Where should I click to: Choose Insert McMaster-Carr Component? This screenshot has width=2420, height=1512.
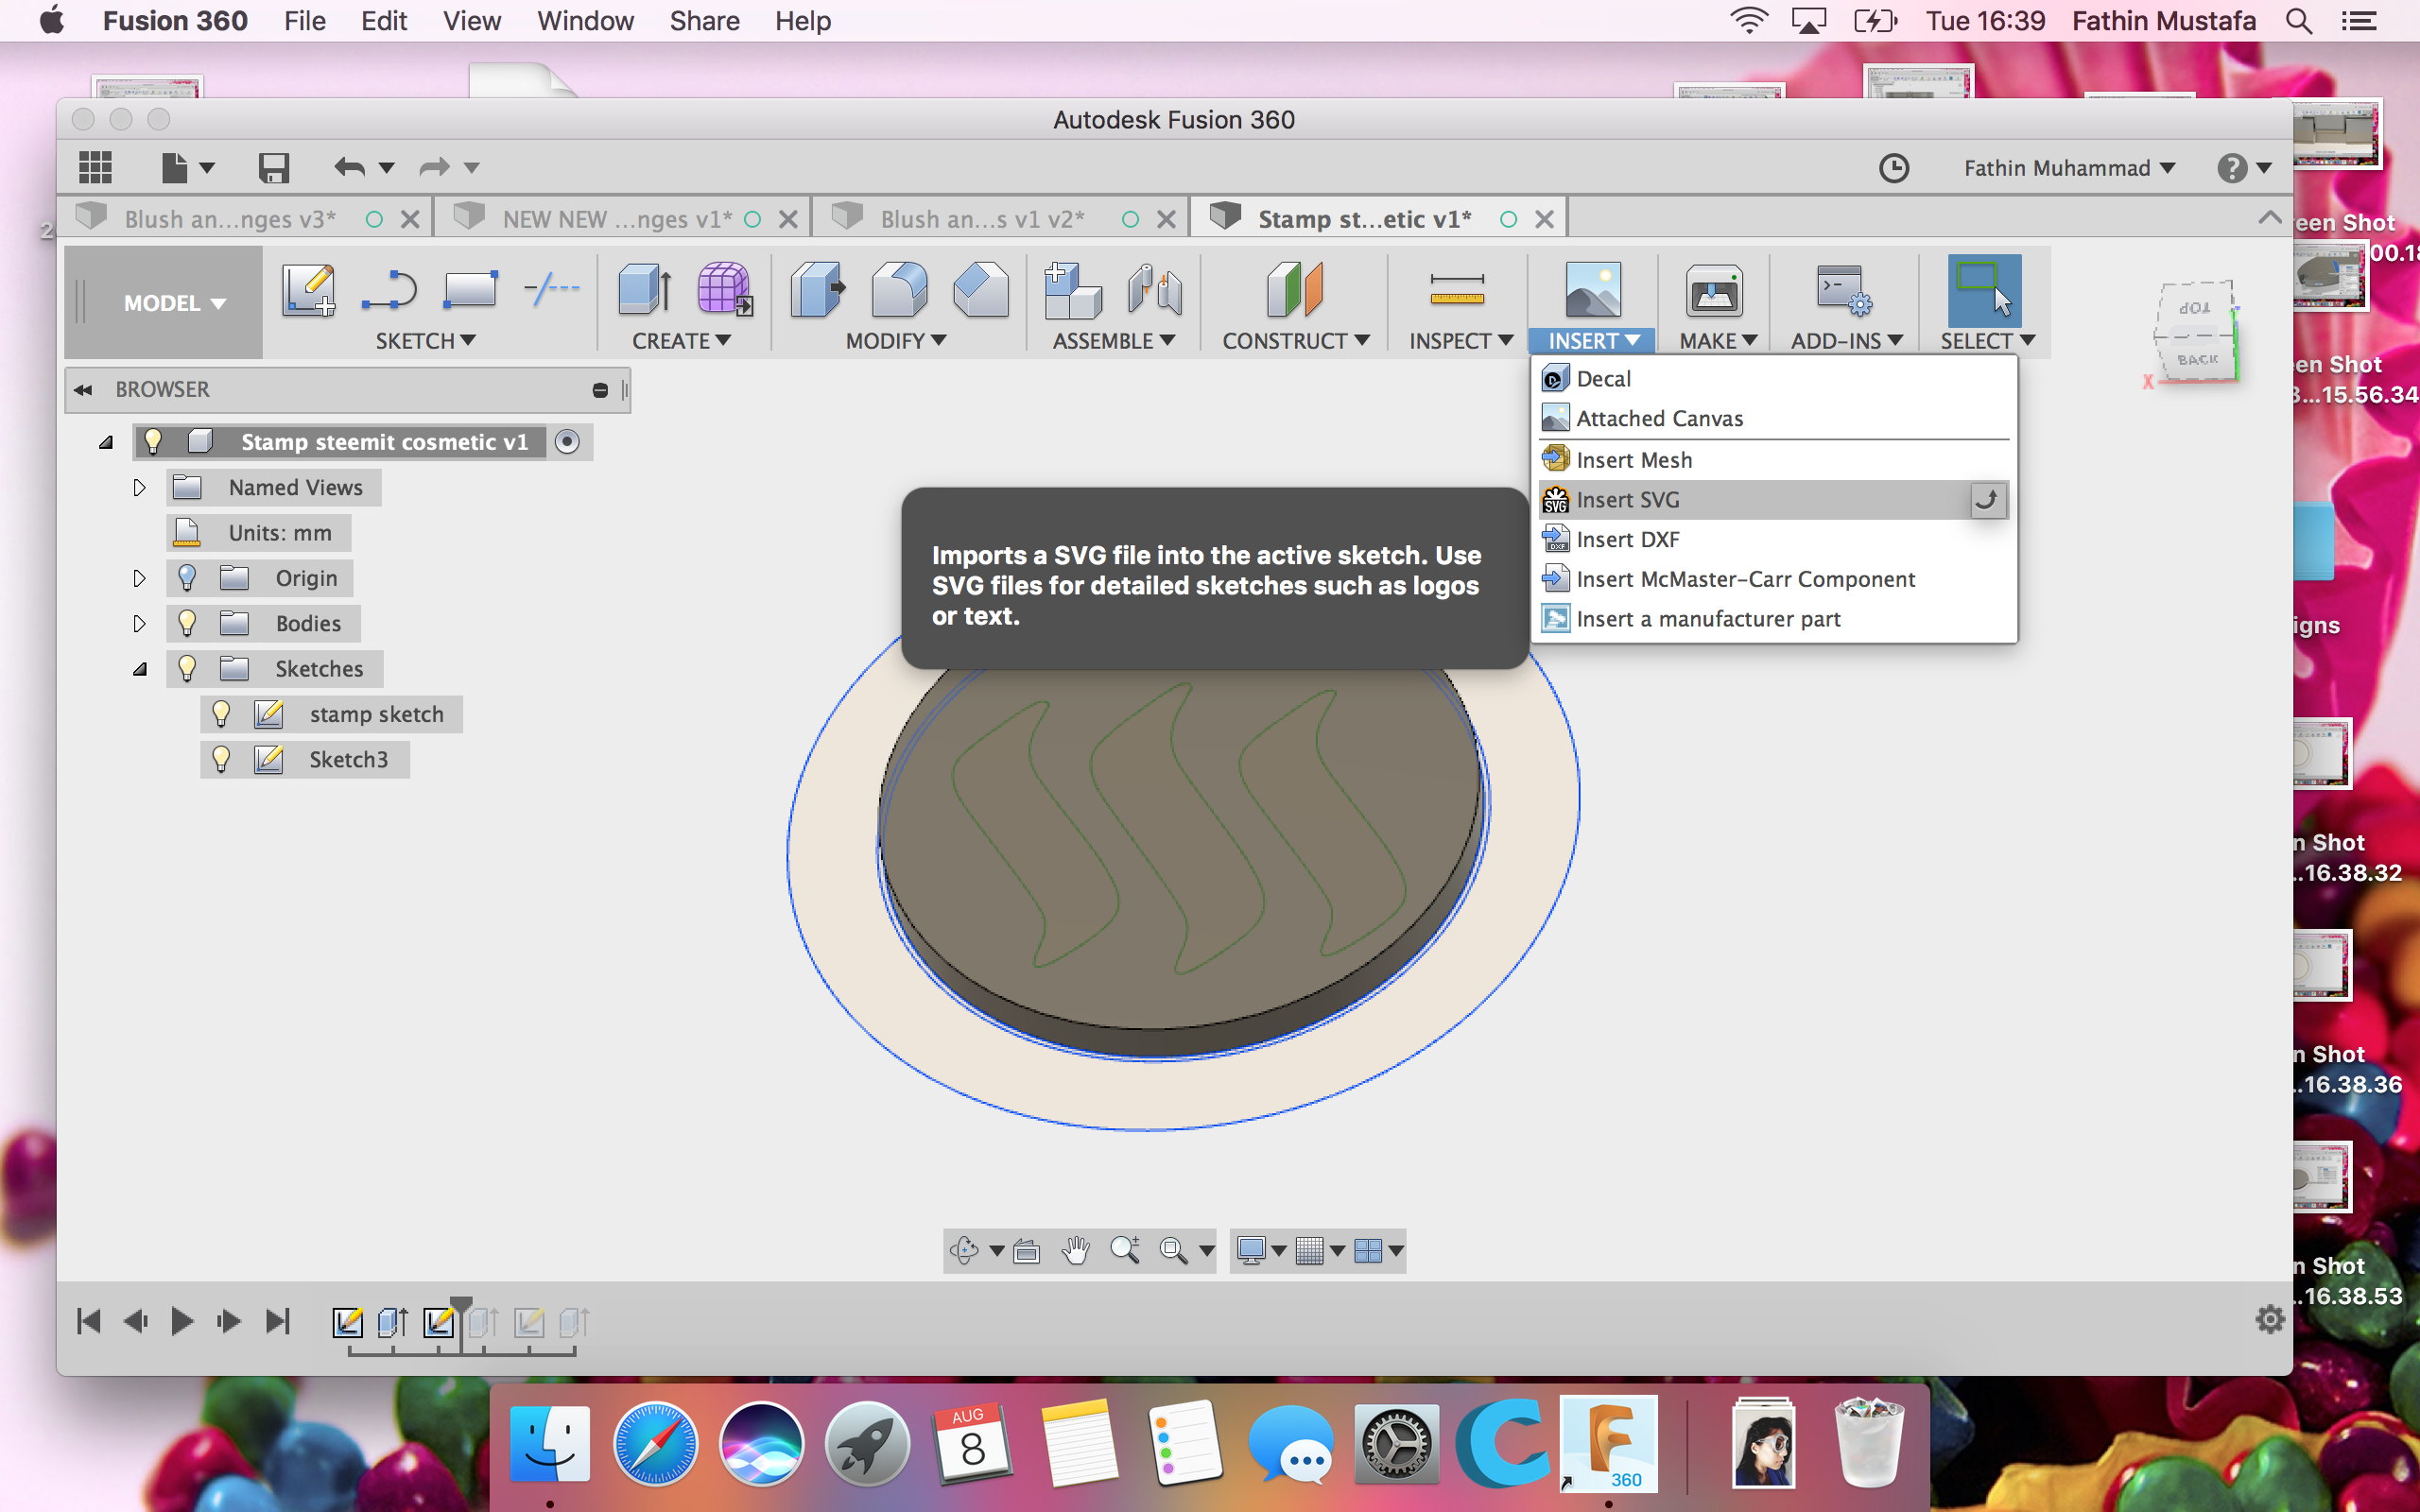coord(1773,579)
